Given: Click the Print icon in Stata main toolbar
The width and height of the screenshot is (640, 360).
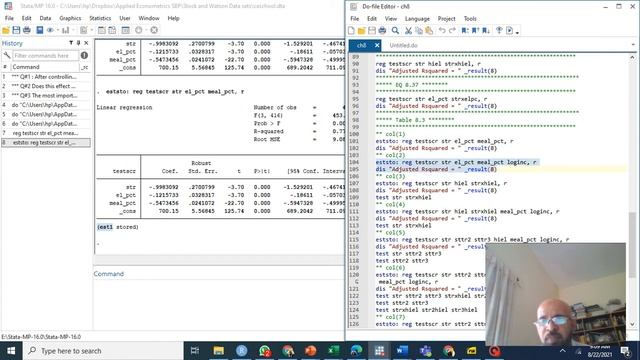Looking at the screenshot, I should click(27, 30).
